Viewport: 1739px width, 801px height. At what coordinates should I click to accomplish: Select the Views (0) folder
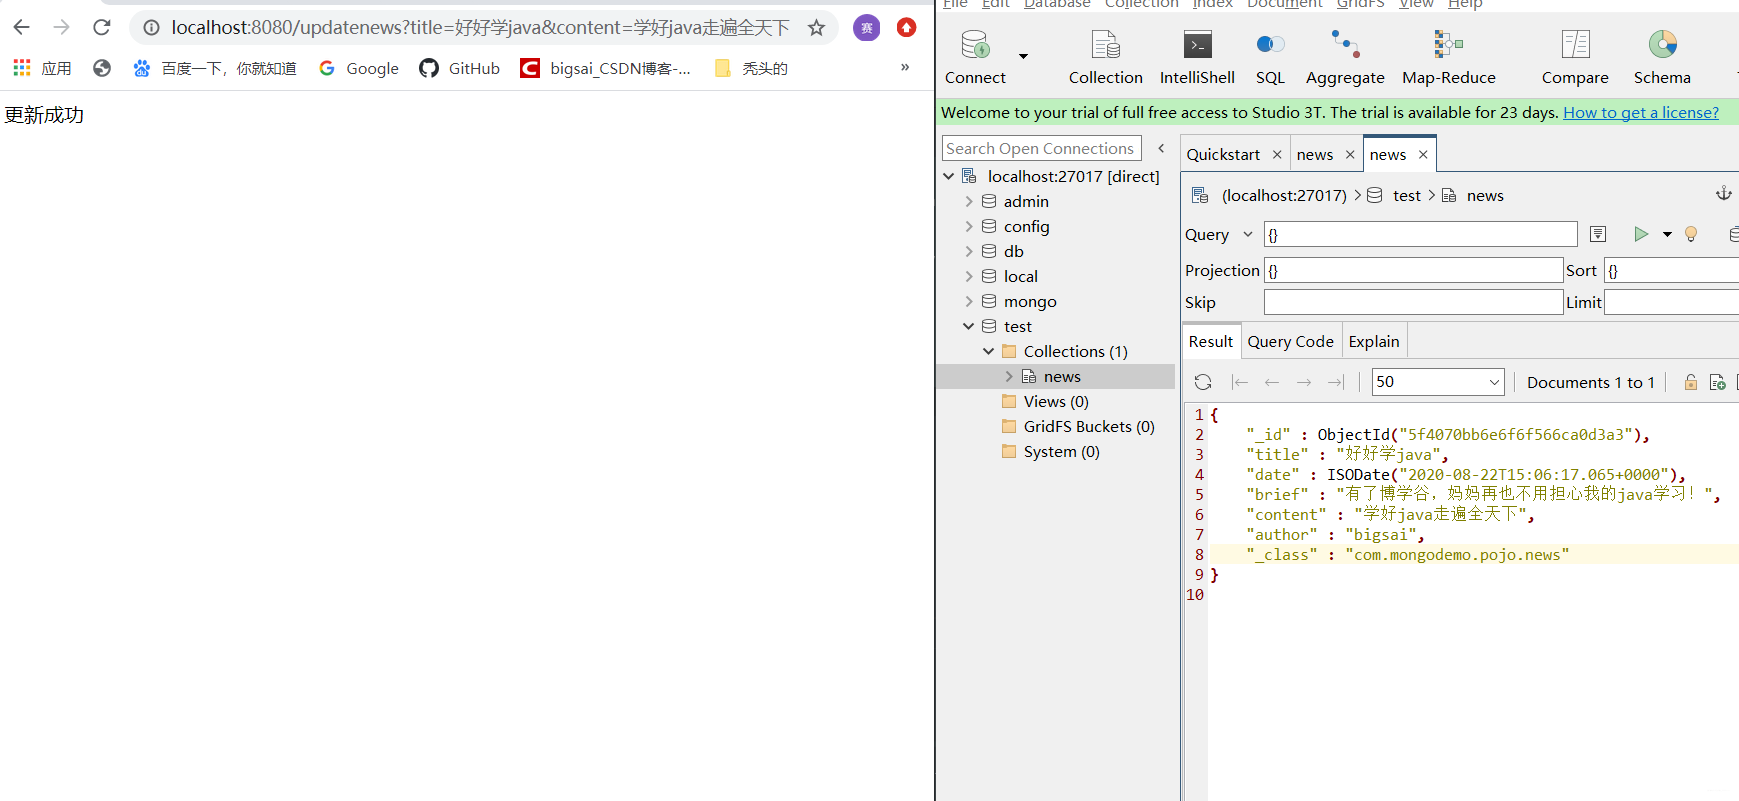[1045, 401]
